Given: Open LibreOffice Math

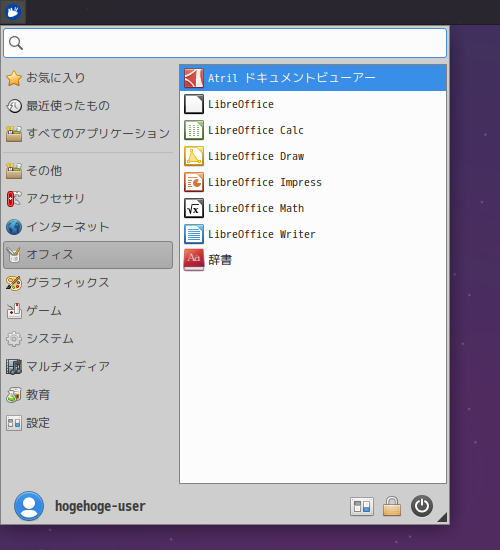Looking at the screenshot, I should (313, 208).
